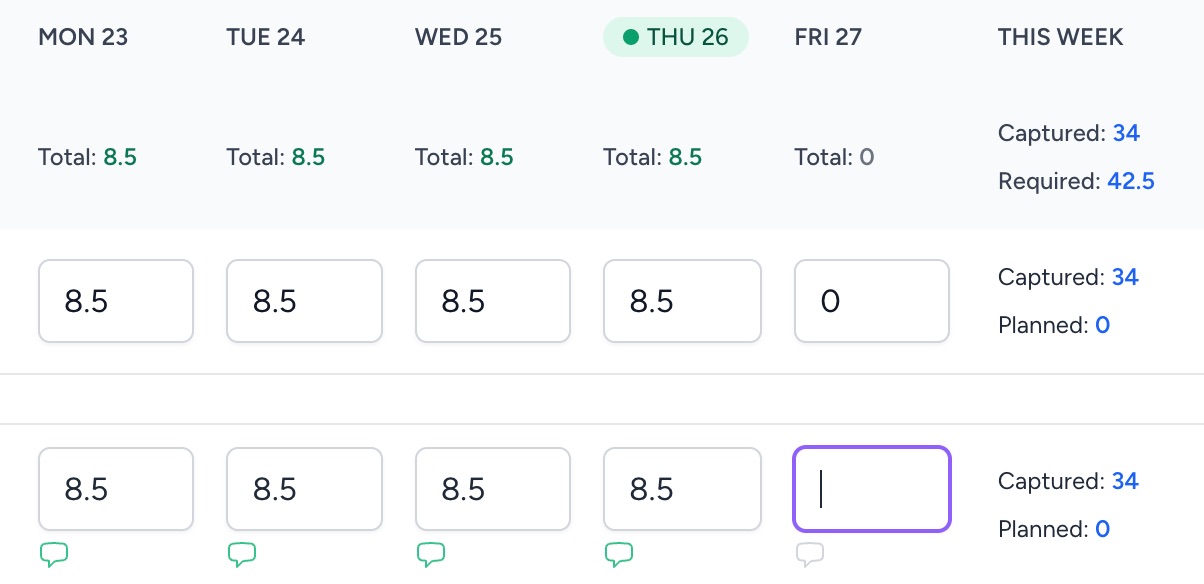Click the bottom row's Planned 0 value

pos(1102,529)
